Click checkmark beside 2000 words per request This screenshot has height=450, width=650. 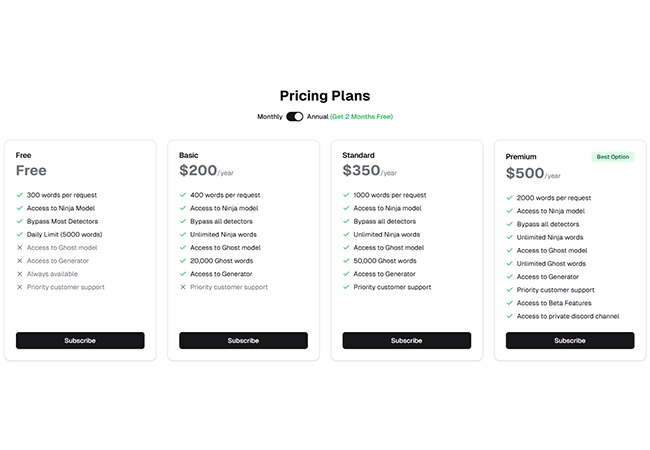[510, 198]
